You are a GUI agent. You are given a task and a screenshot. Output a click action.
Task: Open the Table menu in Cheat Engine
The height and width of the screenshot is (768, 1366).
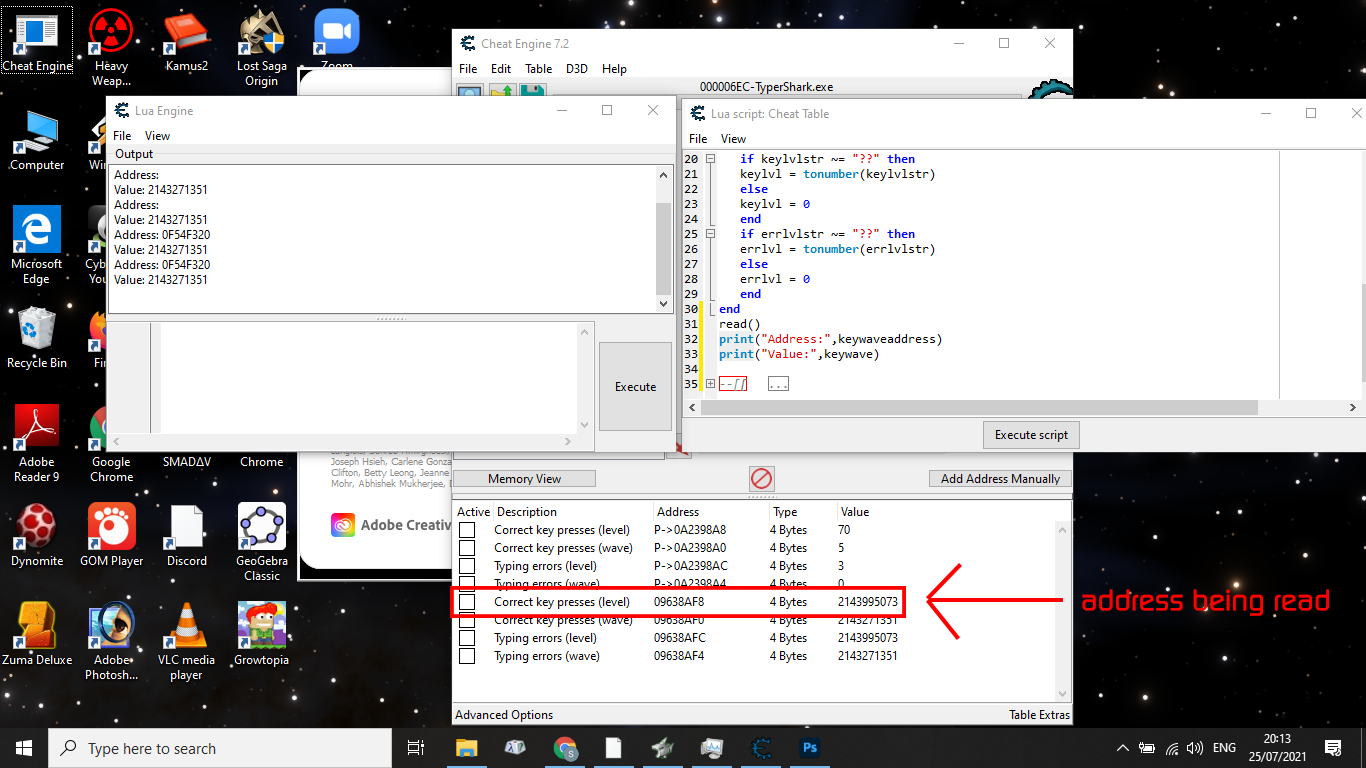pyautogui.click(x=538, y=69)
